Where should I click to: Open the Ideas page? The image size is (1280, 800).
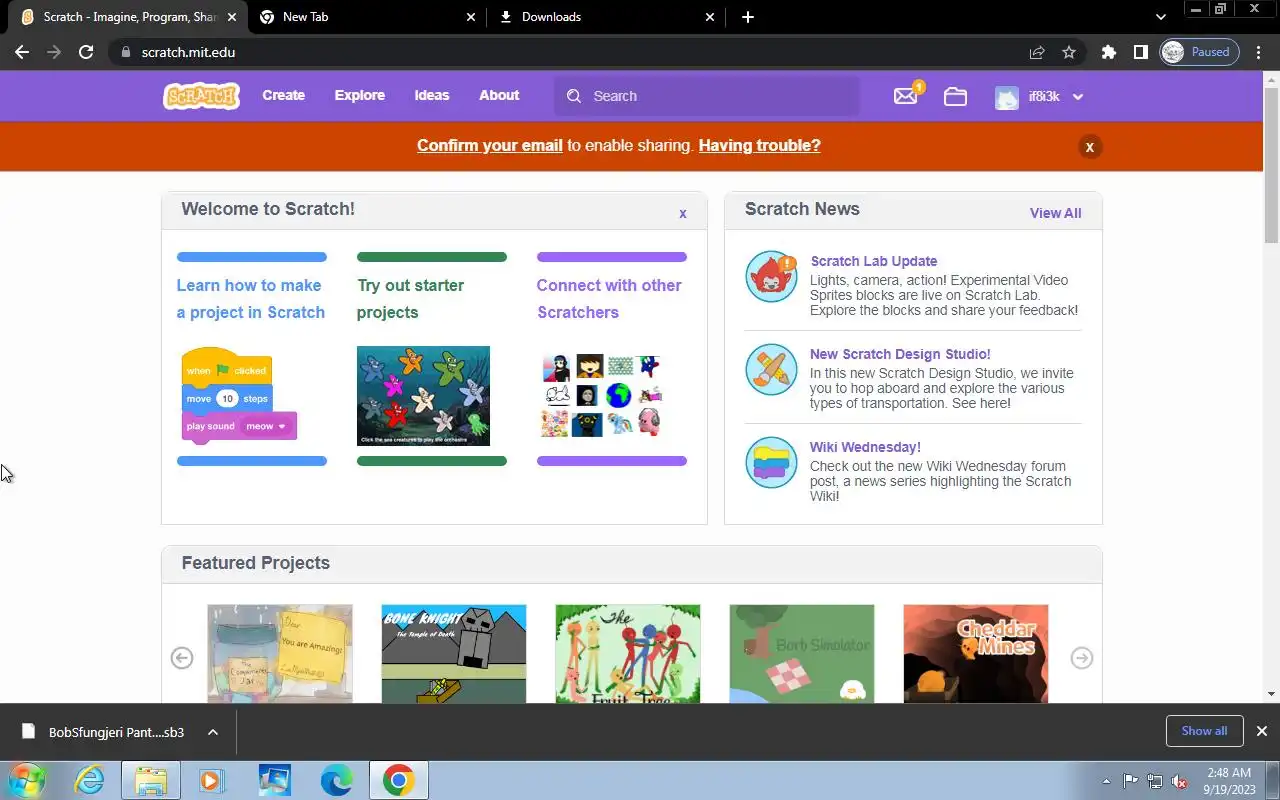coord(432,96)
